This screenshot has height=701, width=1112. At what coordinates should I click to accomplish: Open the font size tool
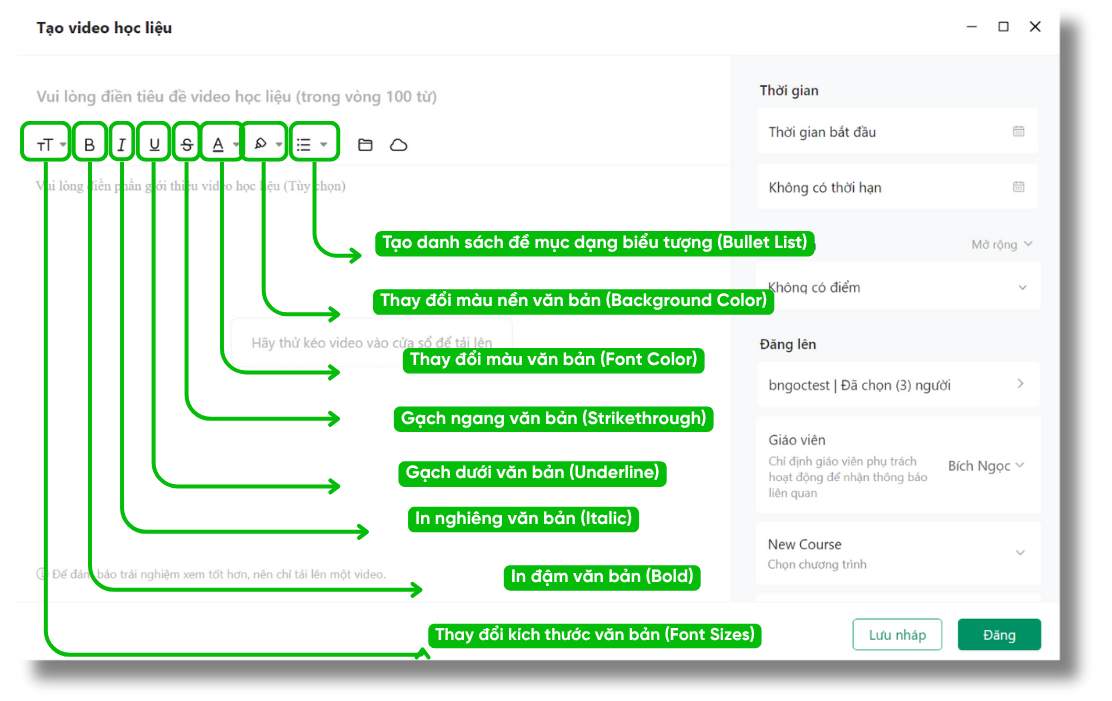click(45, 145)
